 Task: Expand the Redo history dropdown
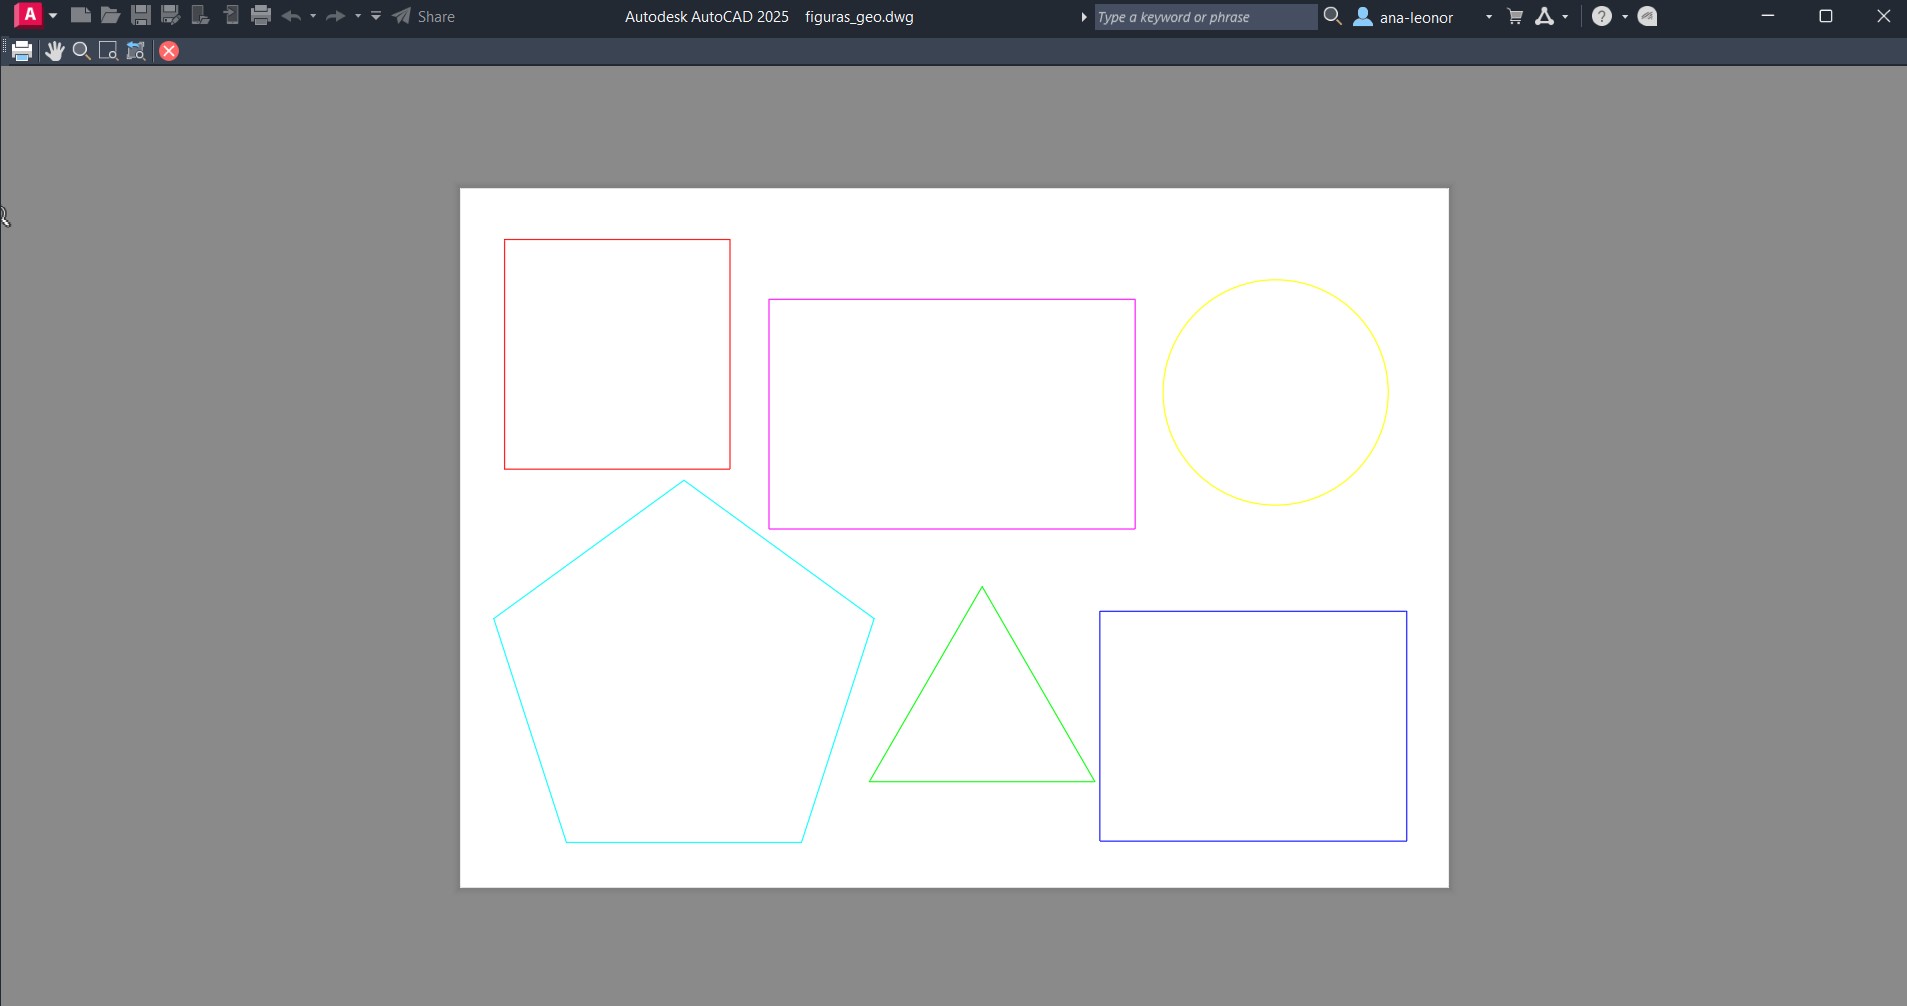[358, 16]
